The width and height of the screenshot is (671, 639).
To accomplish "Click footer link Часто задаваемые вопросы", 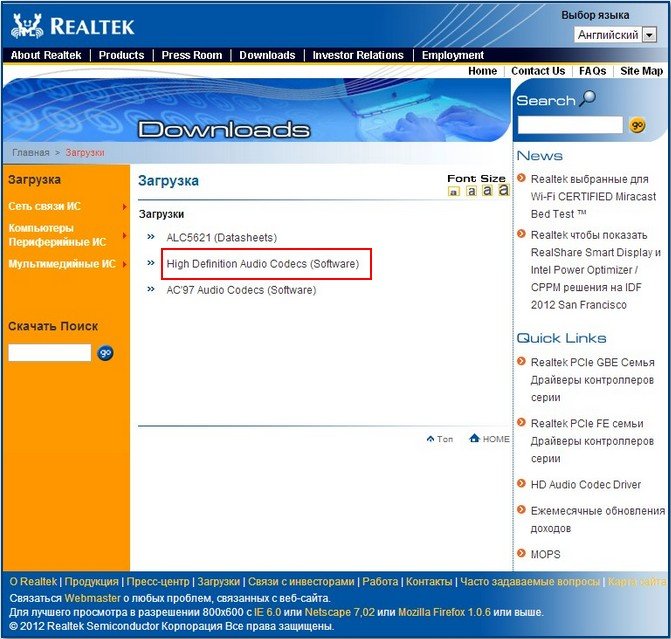I will click(x=530, y=582).
